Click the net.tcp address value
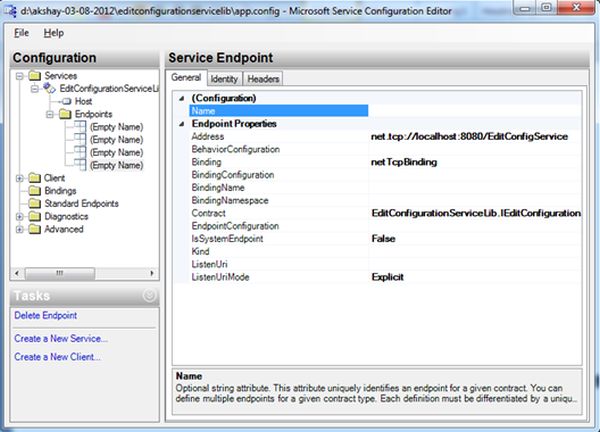Image resolution: width=600 pixels, height=432 pixels. click(469, 137)
